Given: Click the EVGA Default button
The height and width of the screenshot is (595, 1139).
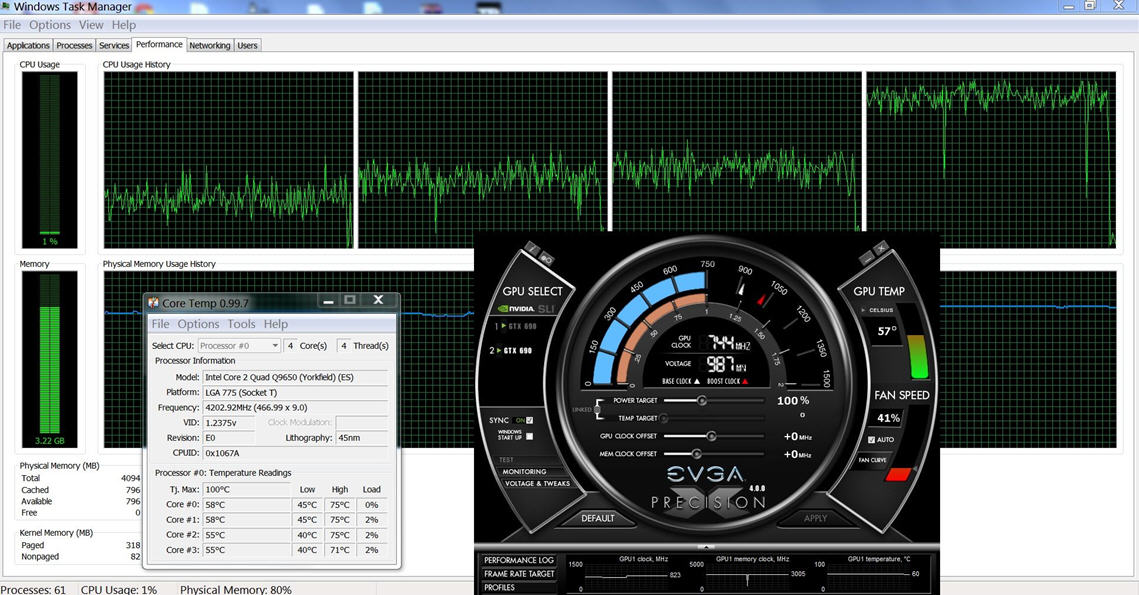Looking at the screenshot, I should pos(598,518).
